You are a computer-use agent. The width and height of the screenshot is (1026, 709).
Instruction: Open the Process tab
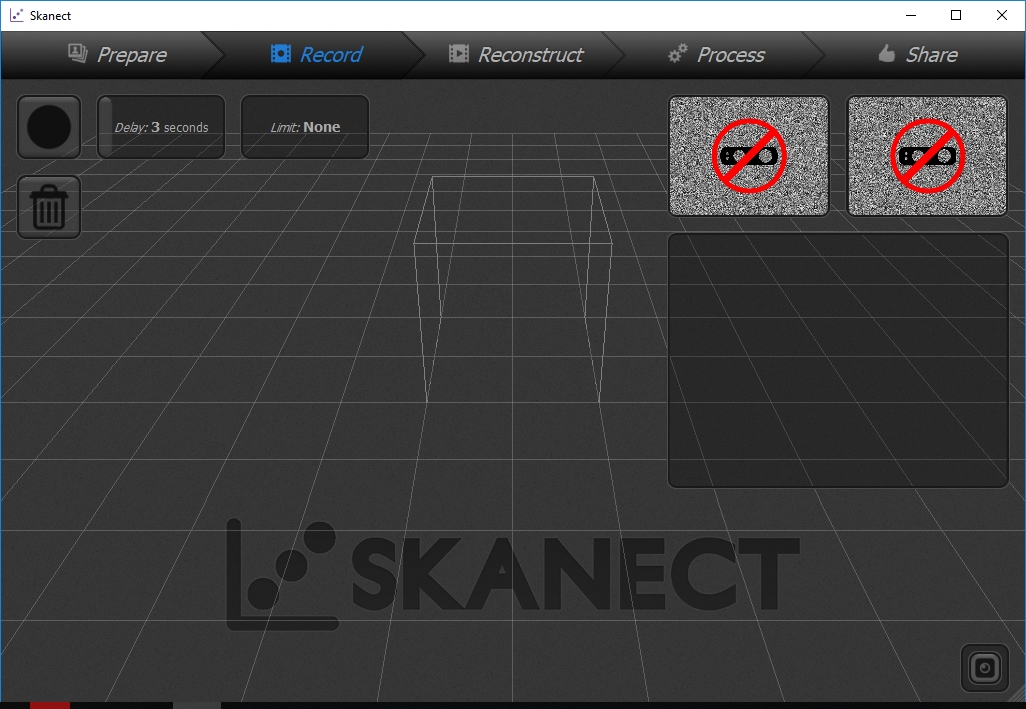coord(716,54)
